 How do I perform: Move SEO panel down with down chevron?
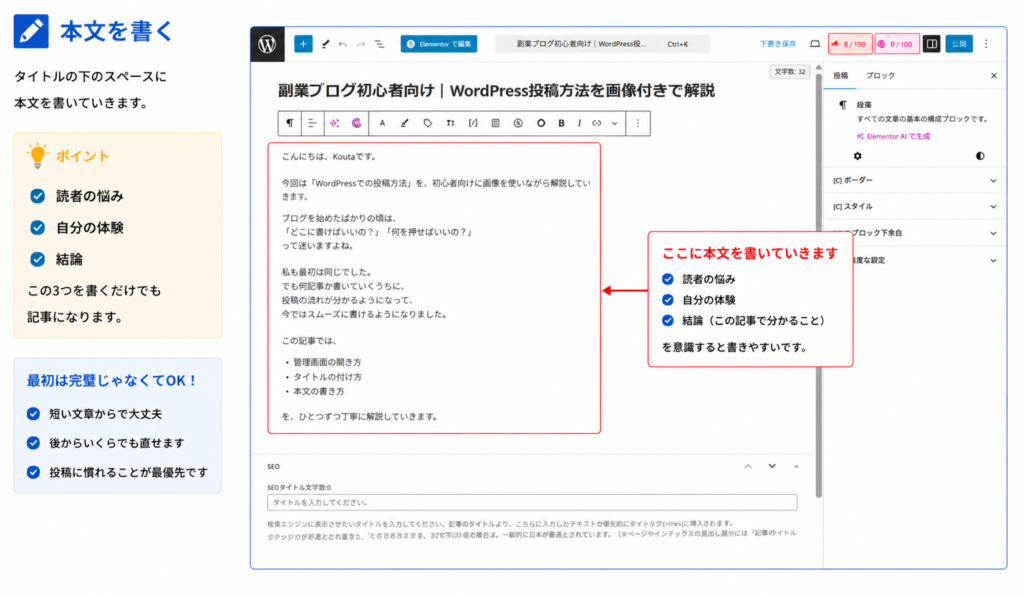pos(772,466)
